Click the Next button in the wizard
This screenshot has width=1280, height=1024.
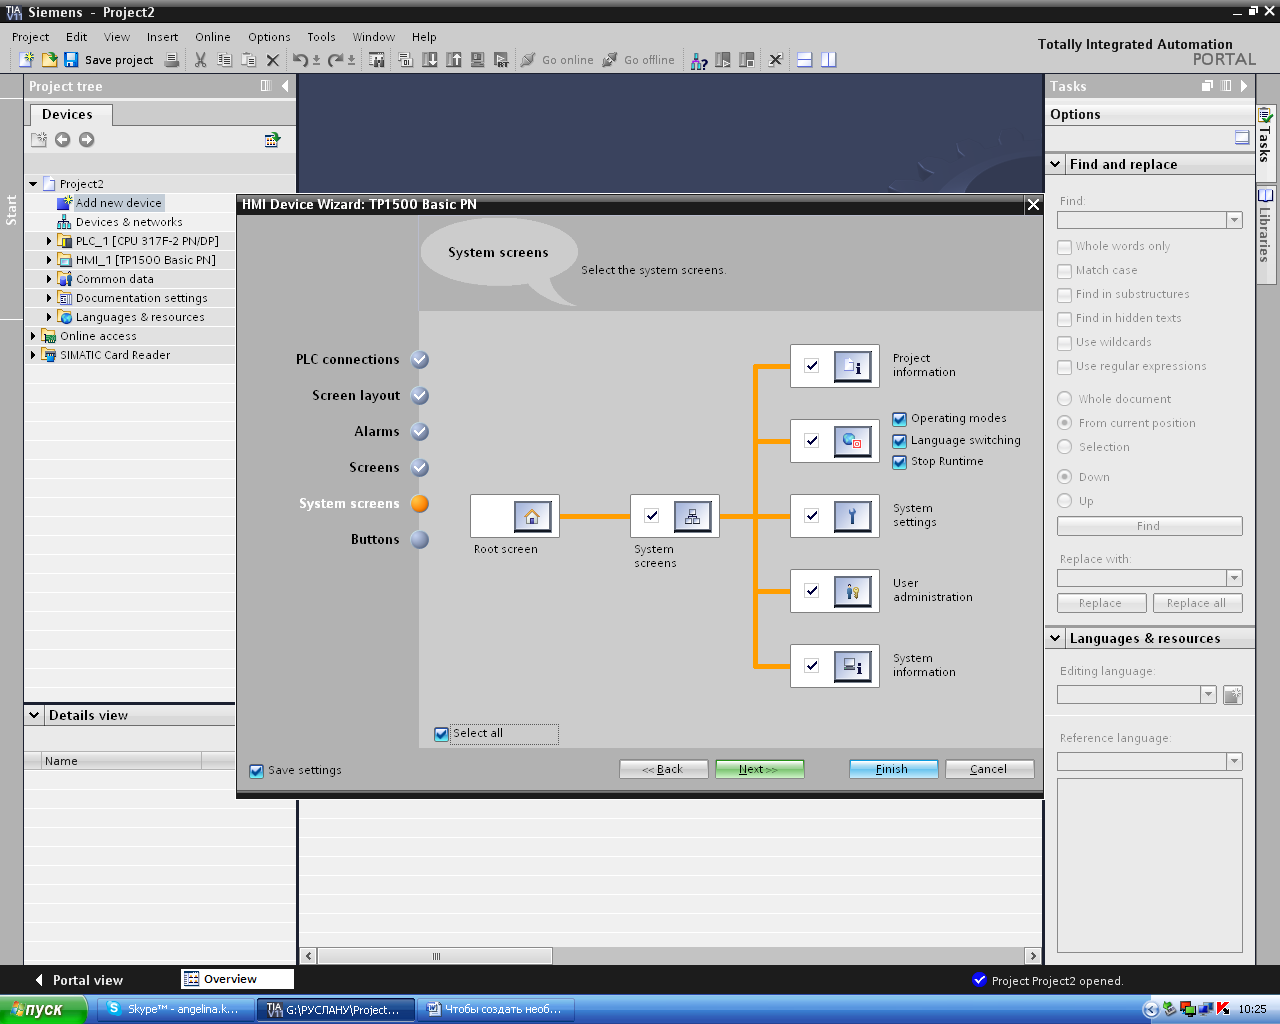click(x=759, y=769)
